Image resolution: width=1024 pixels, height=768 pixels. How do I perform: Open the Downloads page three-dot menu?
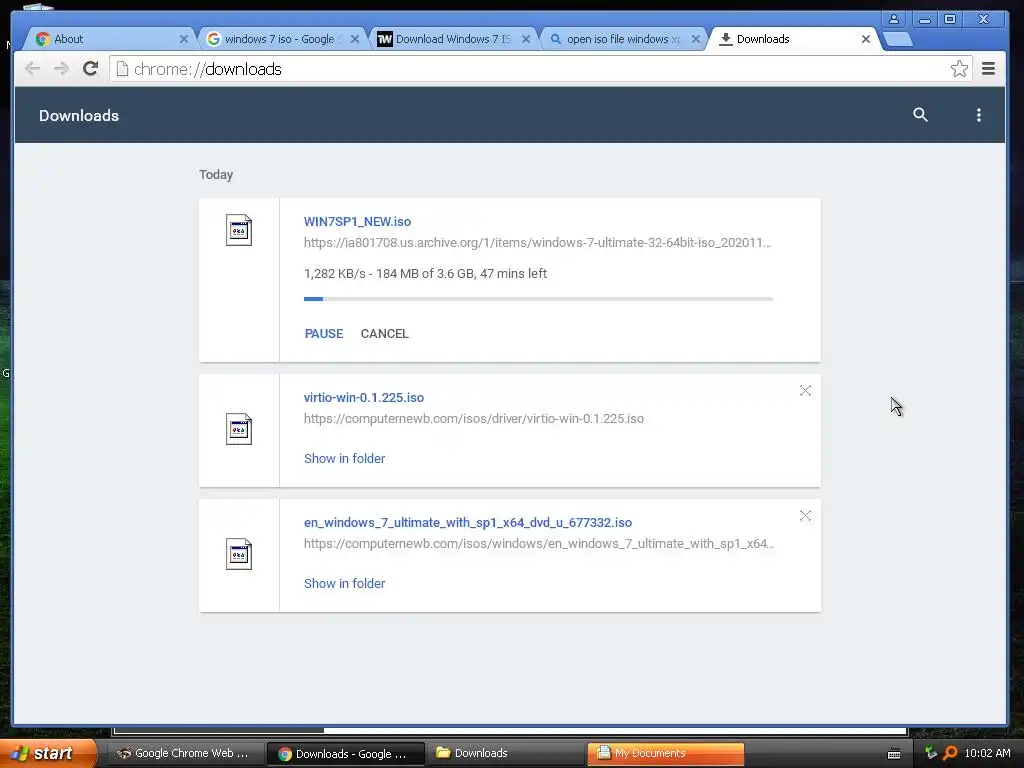978,115
